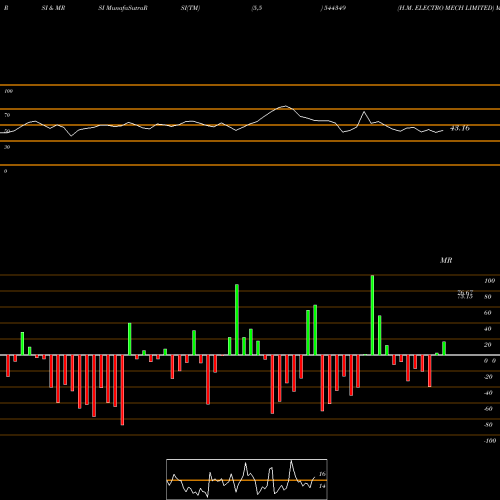Click the 'MR' panel title label
500x500 pixels.
446,260
